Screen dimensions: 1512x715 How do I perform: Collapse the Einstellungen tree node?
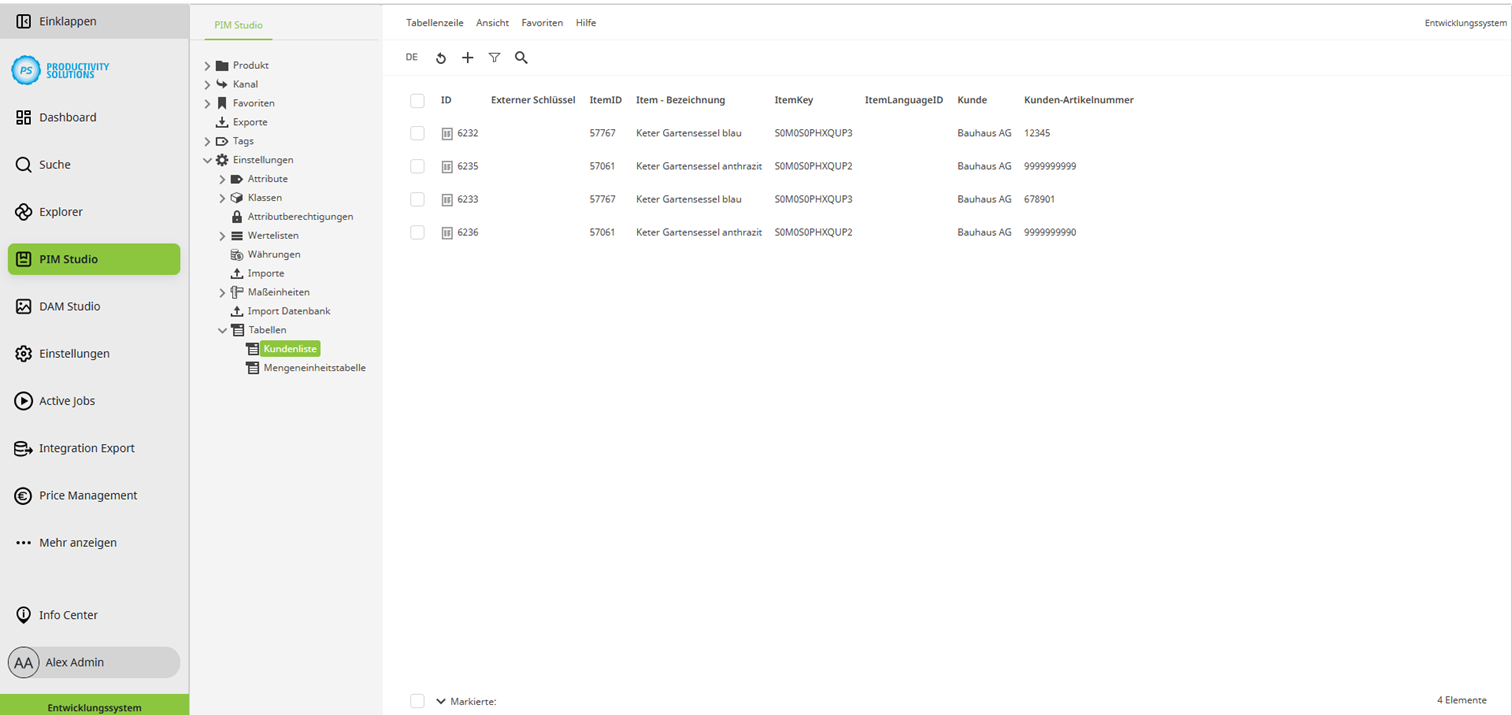(208, 159)
